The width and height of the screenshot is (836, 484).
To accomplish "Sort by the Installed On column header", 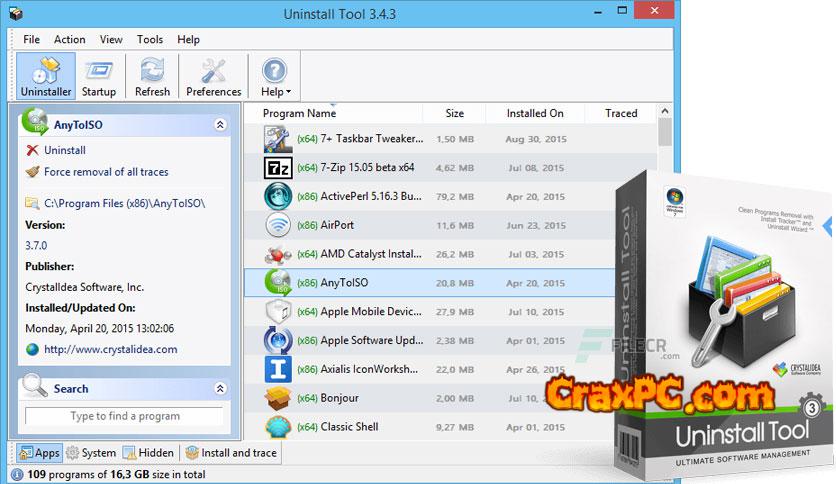I will (535, 113).
